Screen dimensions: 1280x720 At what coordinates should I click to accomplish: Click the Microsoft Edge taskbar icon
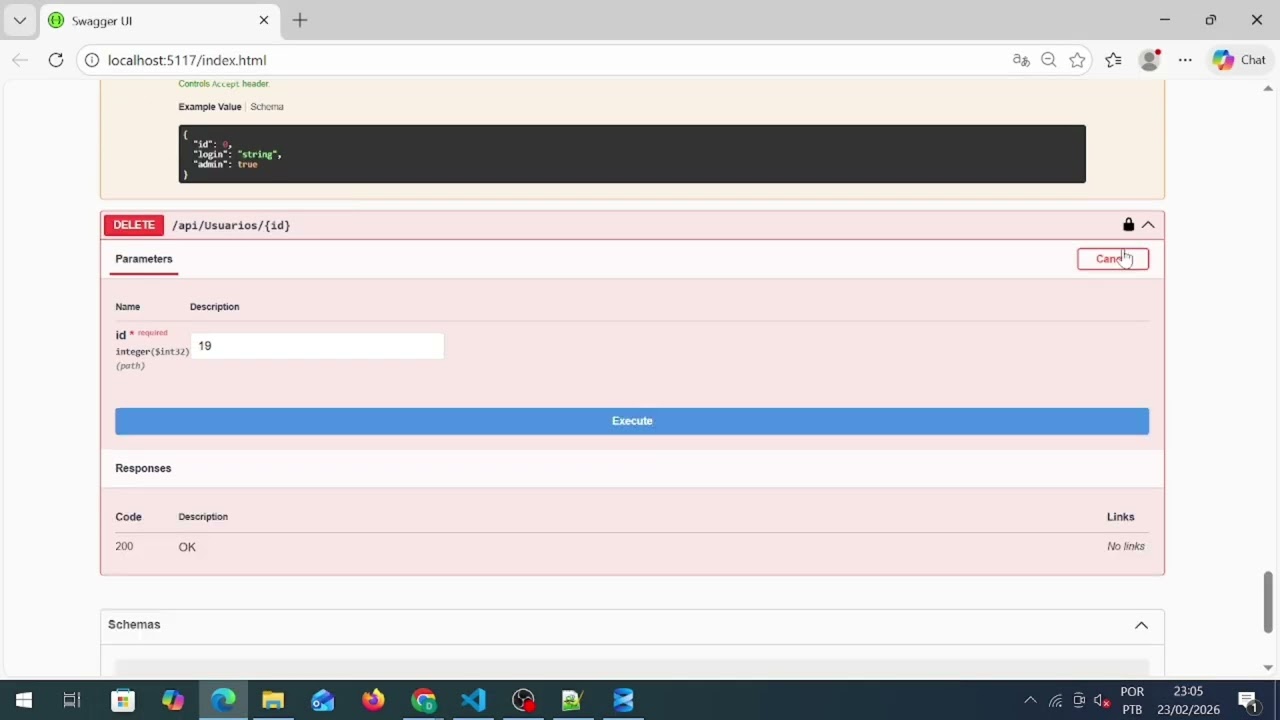223,700
